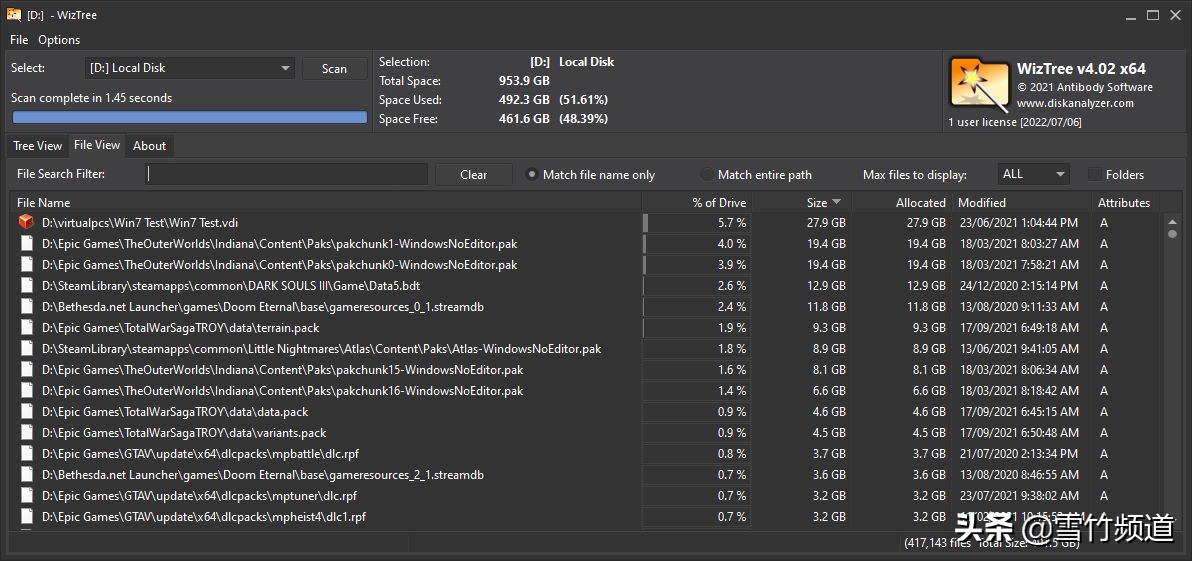Click the Data5.bdt file icon

(x=26, y=286)
